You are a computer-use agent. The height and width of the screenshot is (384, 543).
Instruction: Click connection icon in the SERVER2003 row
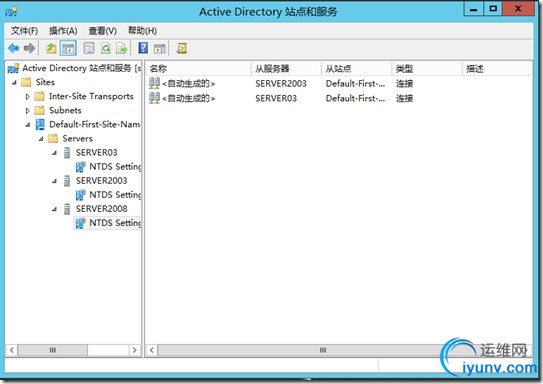154,83
